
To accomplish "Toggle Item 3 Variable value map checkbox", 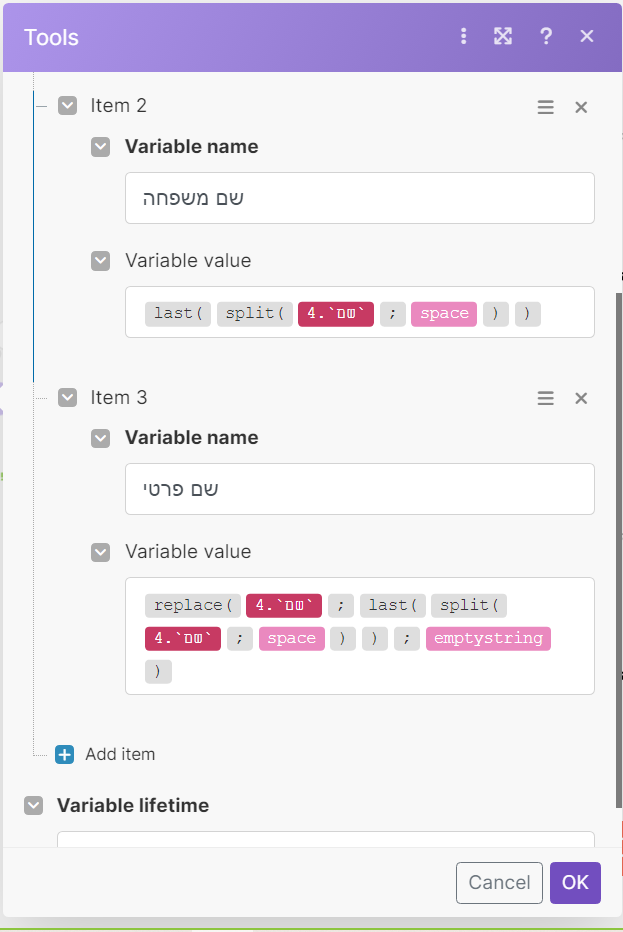I will coord(100,552).
